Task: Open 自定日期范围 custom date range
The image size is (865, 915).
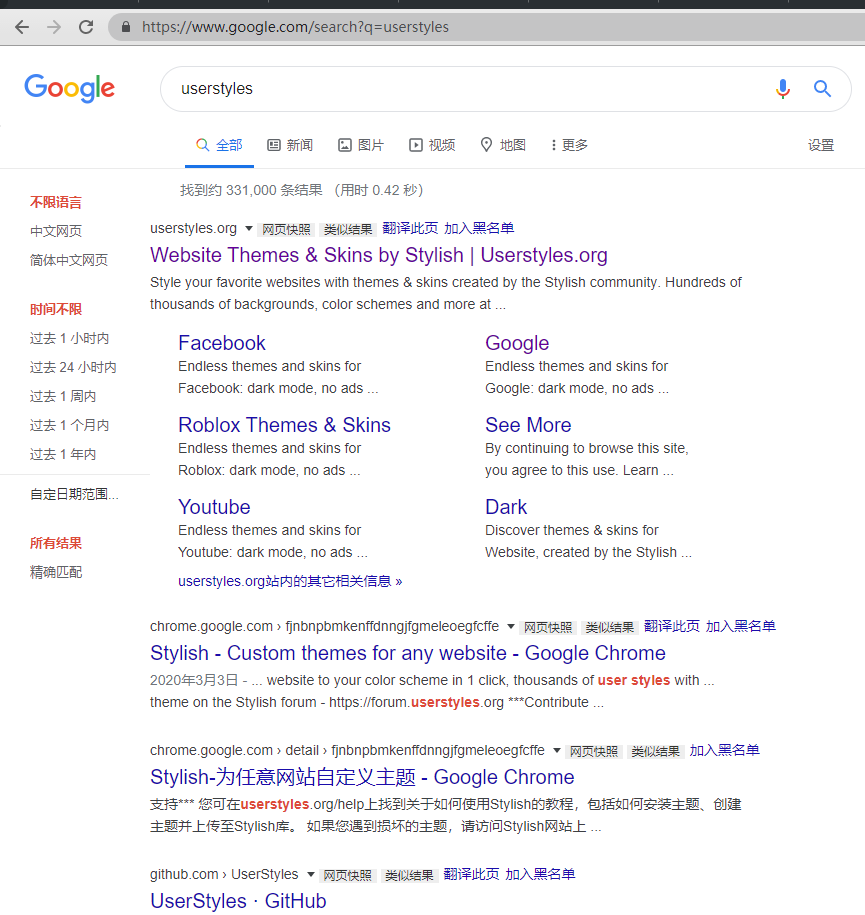Action: [74, 494]
